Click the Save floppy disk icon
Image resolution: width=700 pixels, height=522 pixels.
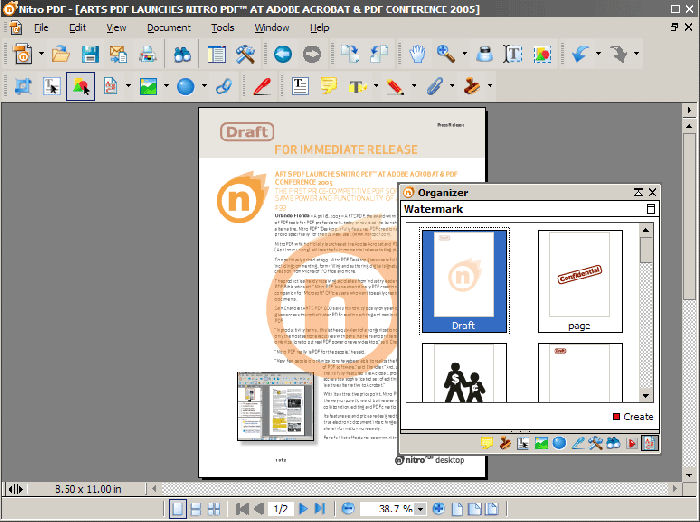tap(89, 54)
